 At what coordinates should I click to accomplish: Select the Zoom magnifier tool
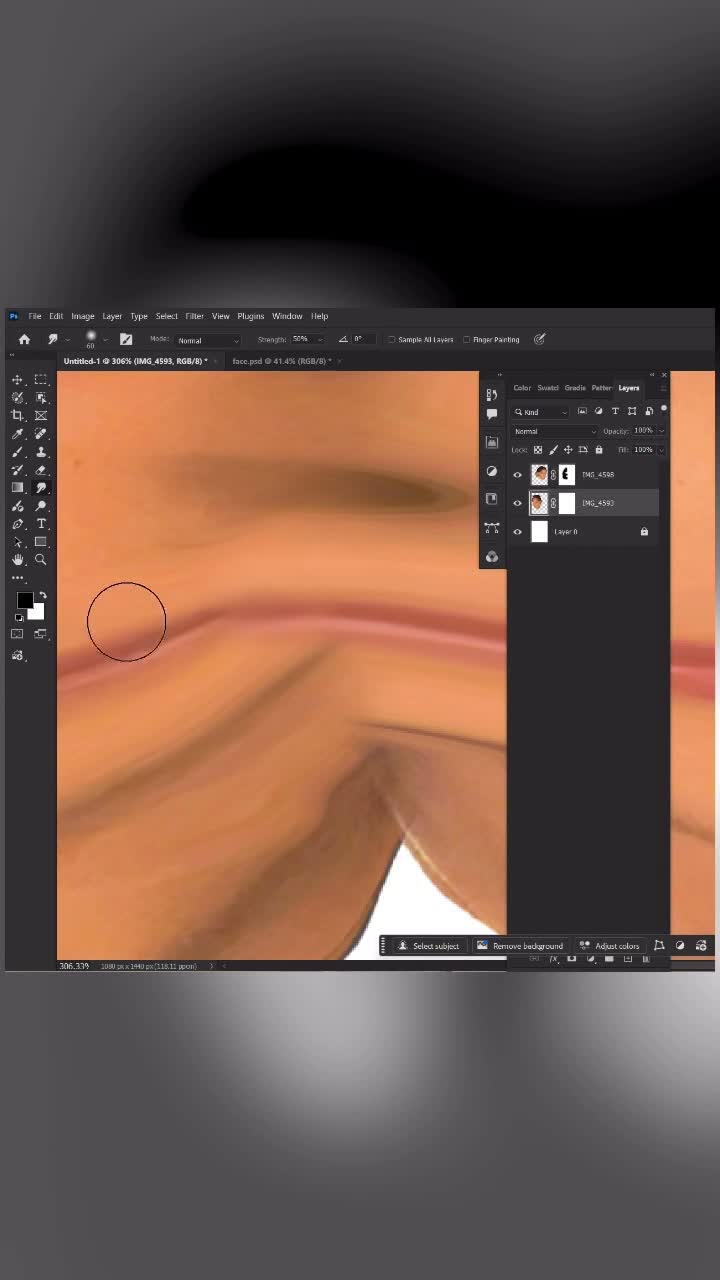41,560
